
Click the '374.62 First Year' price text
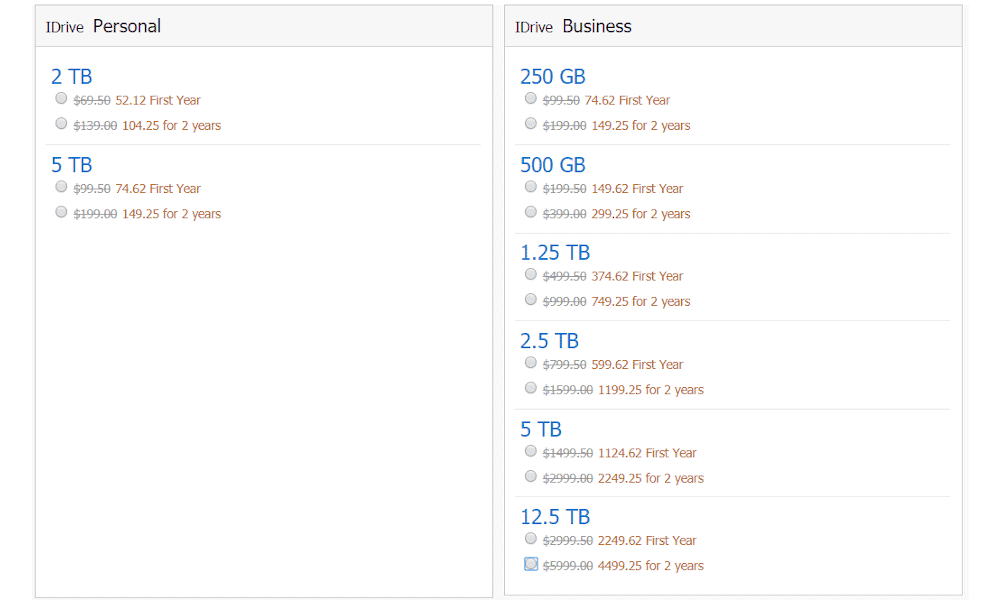[x=638, y=276]
